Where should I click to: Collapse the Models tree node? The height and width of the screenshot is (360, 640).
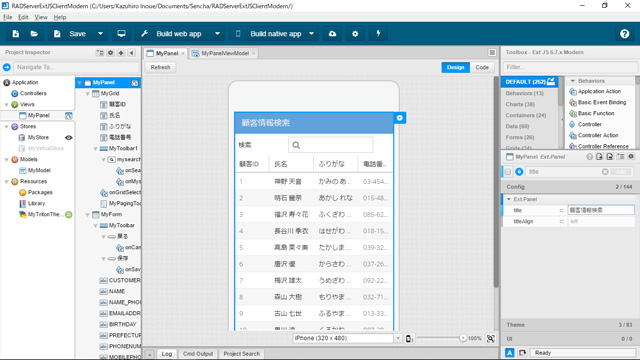[x=6, y=160]
